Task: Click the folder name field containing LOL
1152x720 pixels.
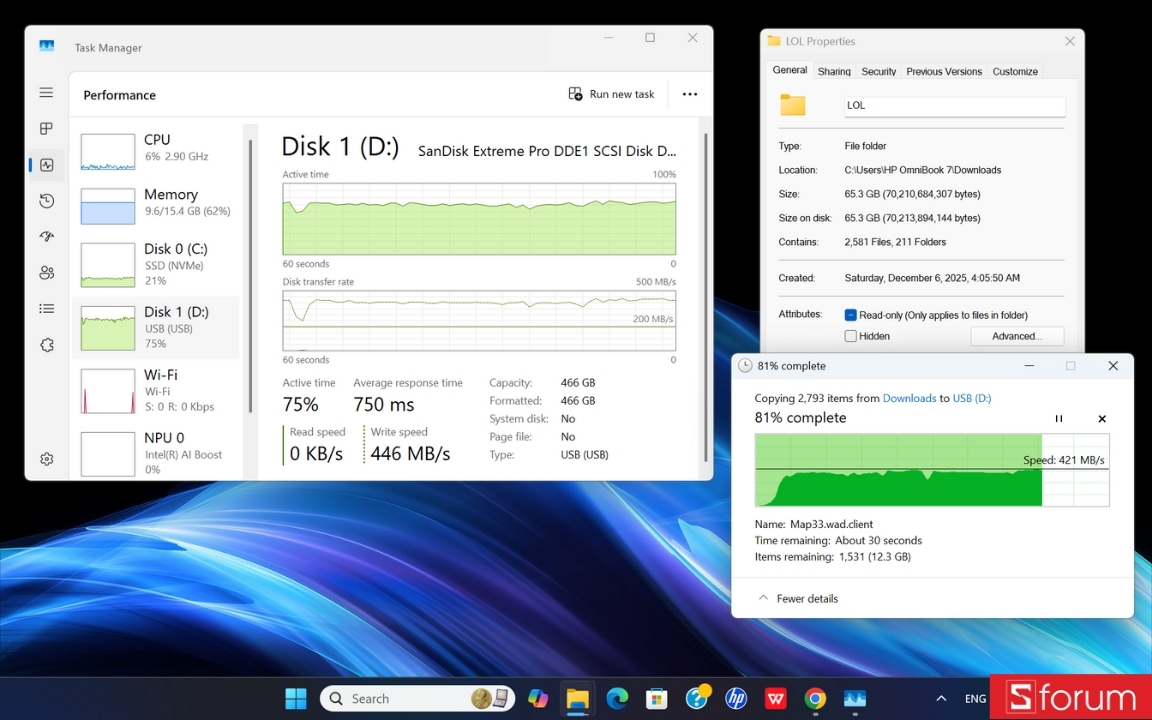Action: tap(953, 105)
